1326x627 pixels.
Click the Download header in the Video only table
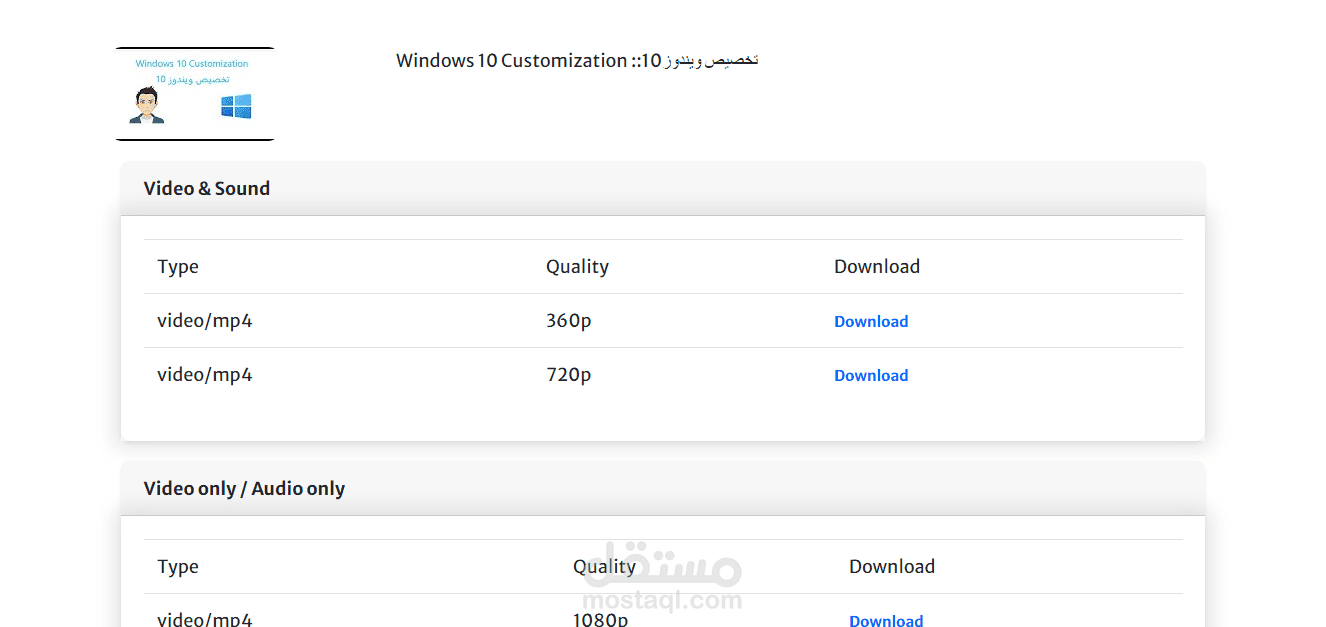click(892, 566)
